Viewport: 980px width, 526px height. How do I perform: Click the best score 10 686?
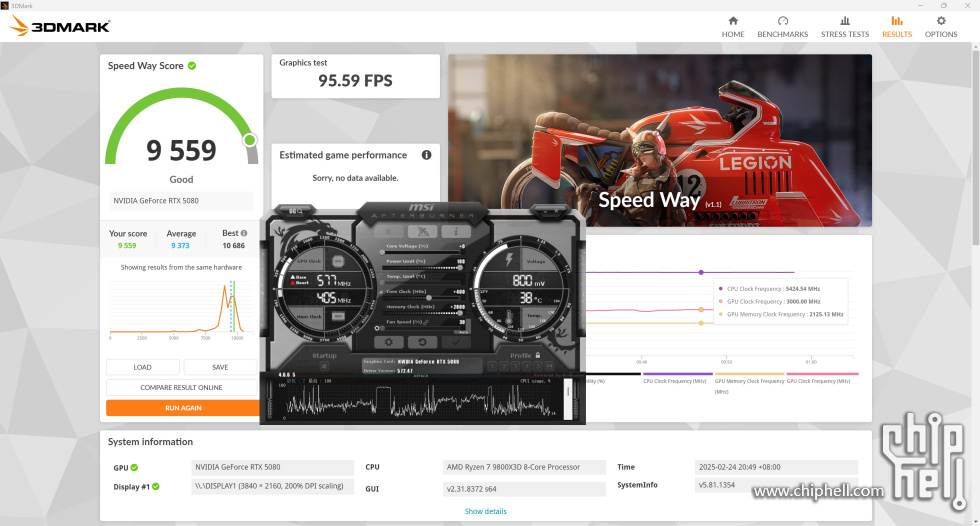(234, 246)
